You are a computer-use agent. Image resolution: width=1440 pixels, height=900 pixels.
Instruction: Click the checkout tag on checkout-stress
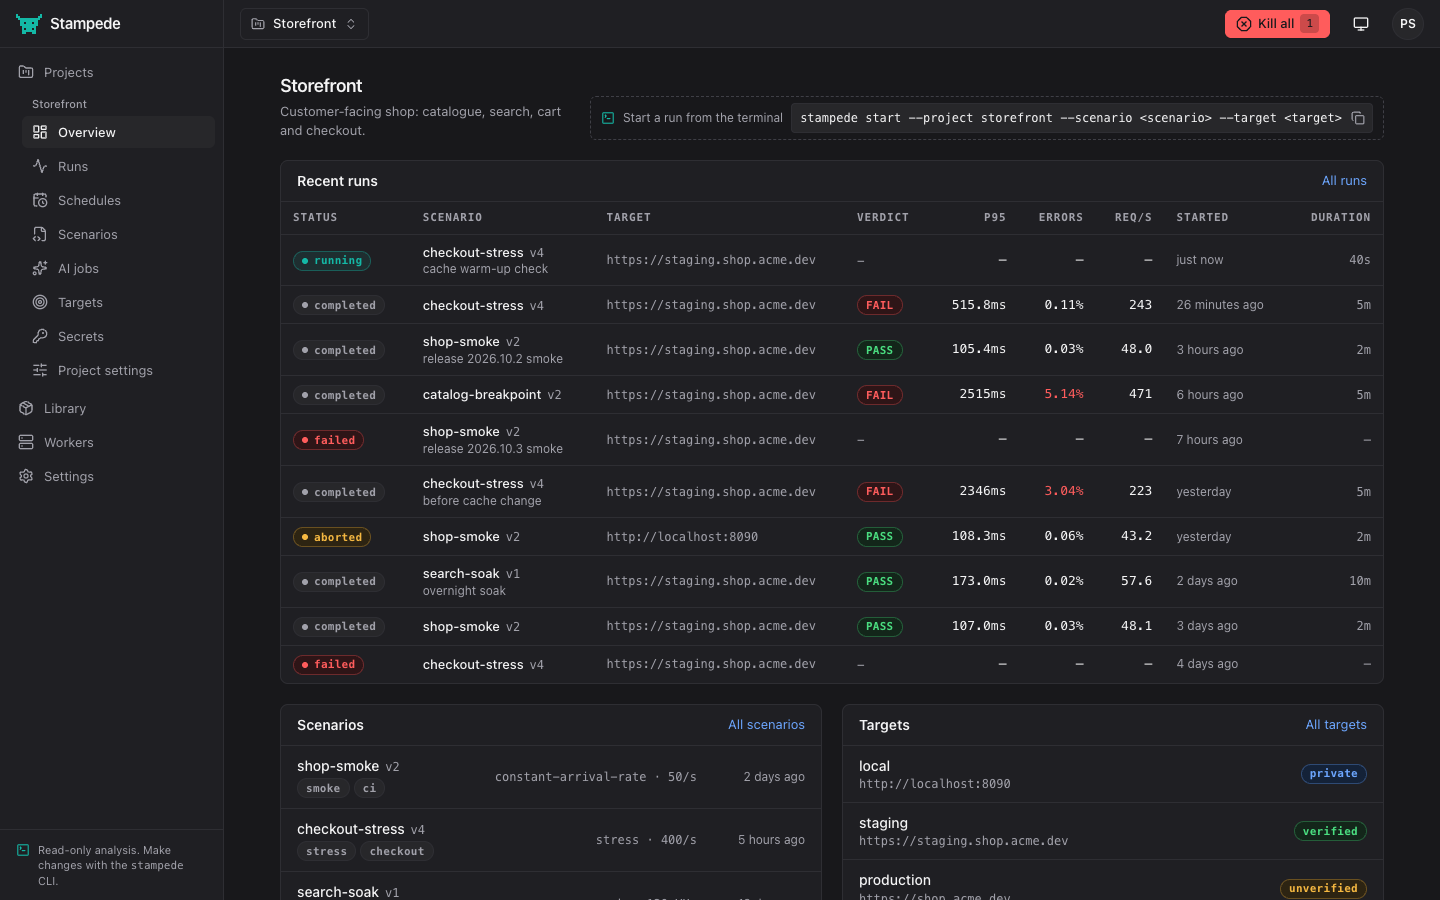point(397,851)
